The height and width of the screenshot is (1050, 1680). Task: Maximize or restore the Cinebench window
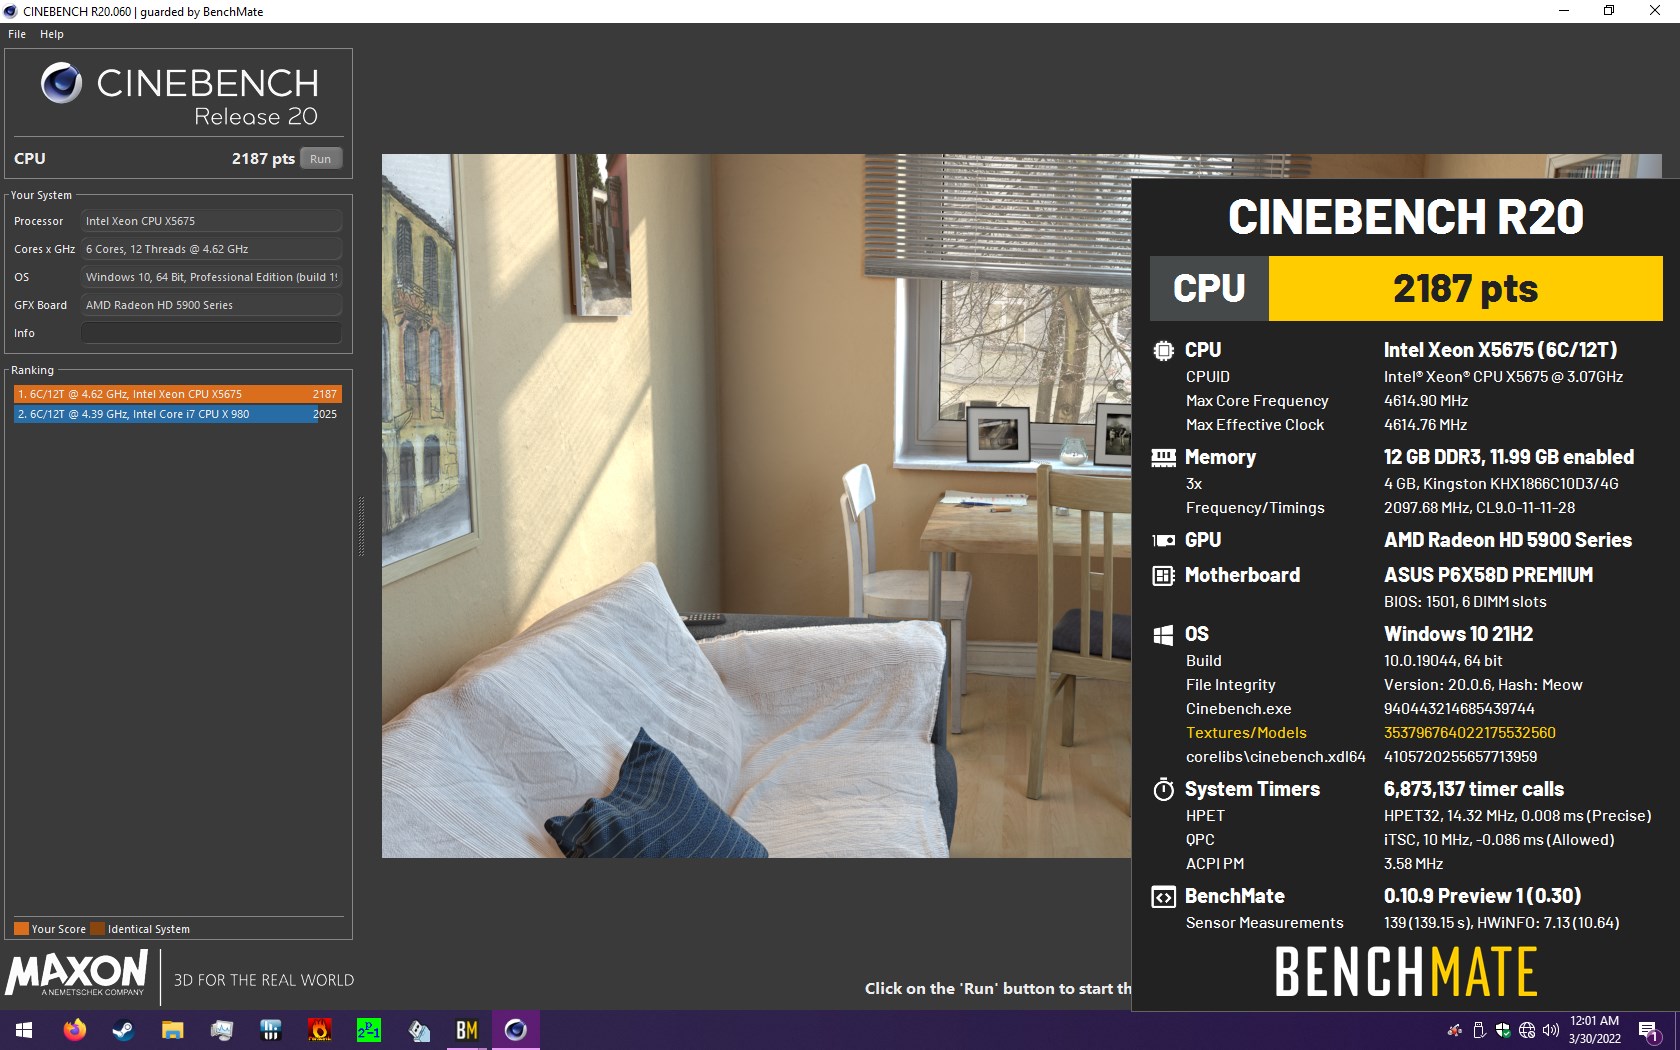coord(1609,11)
